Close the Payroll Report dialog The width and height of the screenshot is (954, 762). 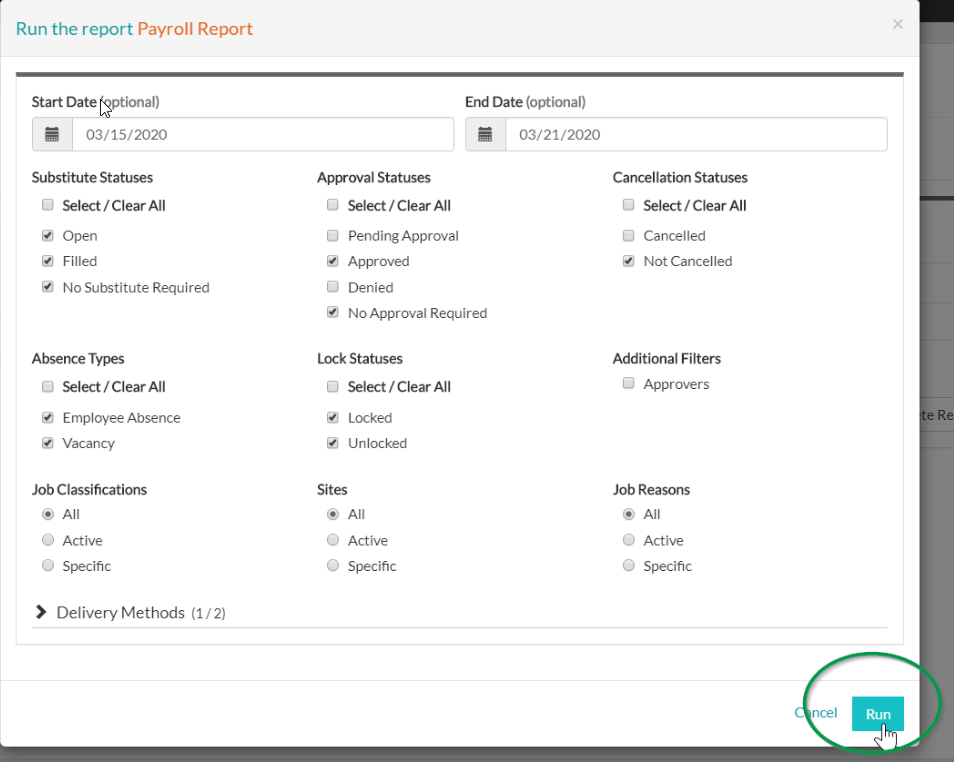[897, 24]
